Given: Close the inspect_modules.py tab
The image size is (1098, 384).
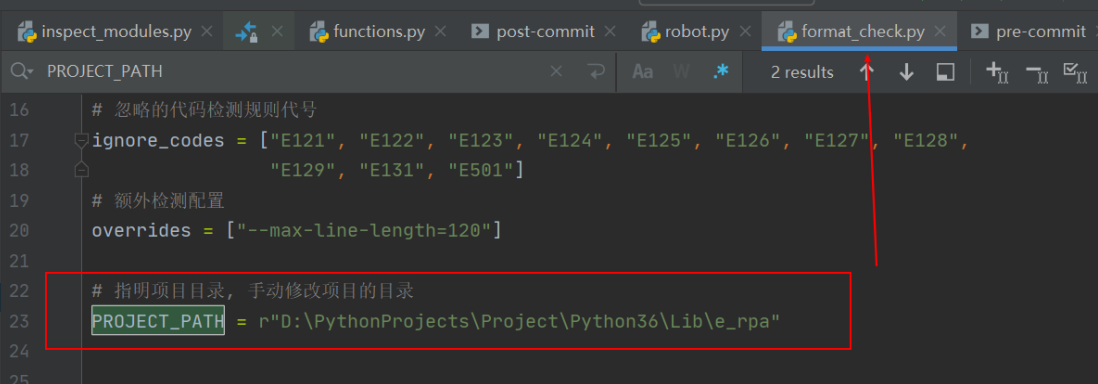Looking at the screenshot, I should pos(207,32).
